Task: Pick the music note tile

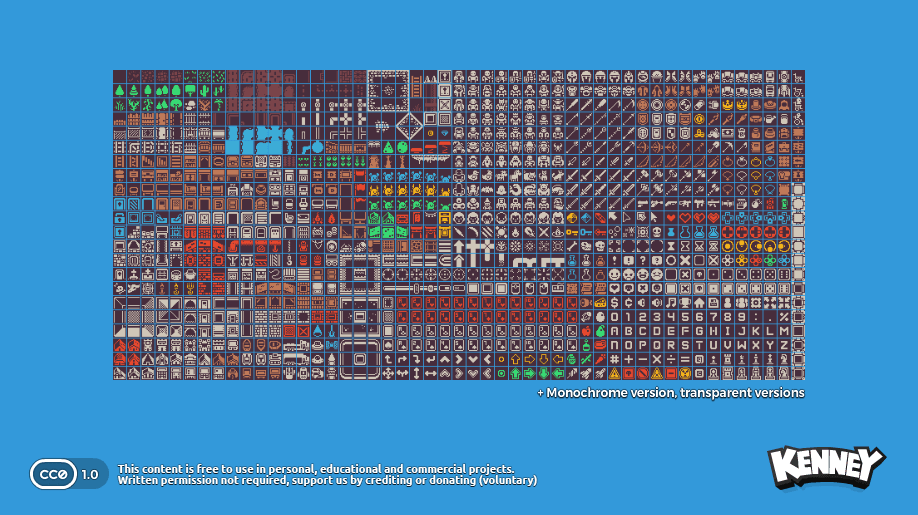Action: [671, 303]
